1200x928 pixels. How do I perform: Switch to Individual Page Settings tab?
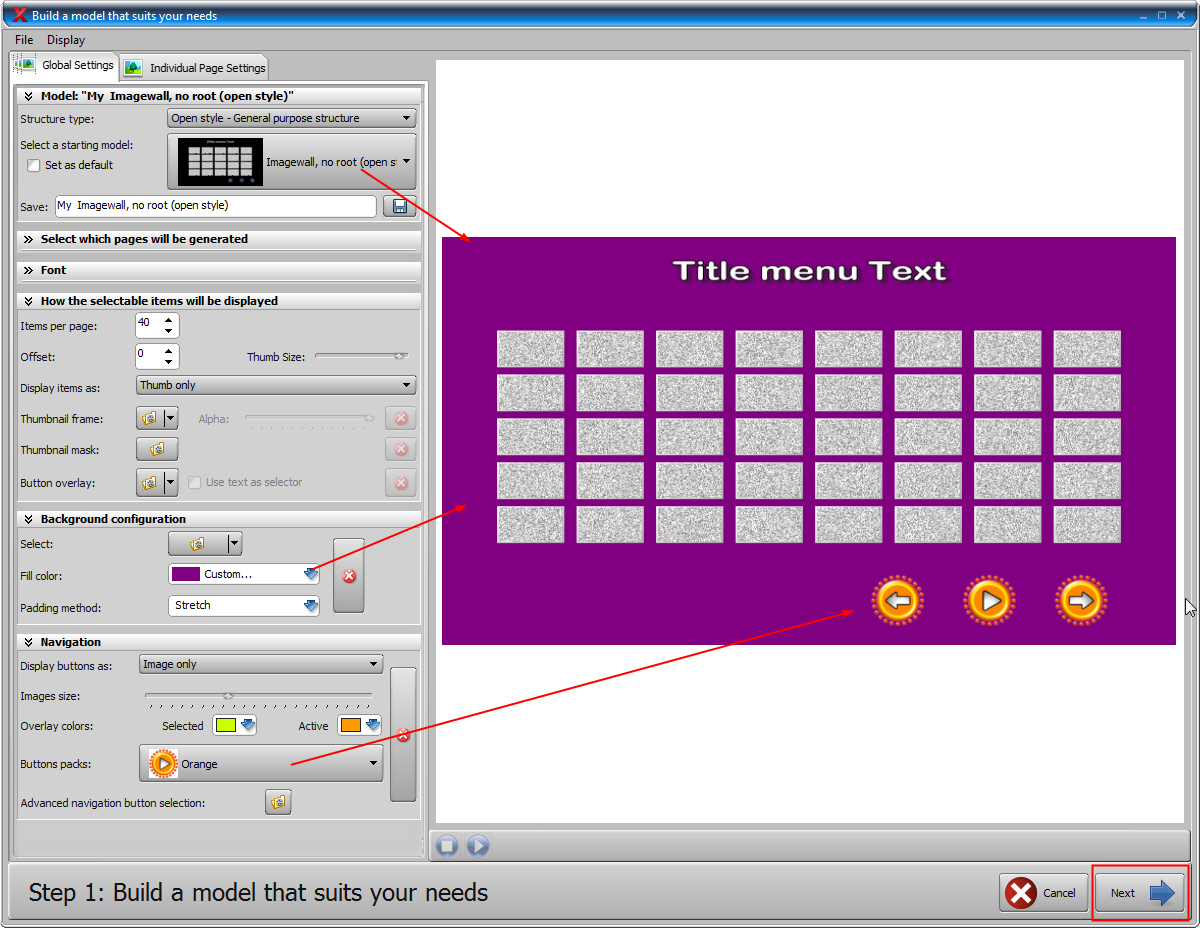click(x=195, y=68)
